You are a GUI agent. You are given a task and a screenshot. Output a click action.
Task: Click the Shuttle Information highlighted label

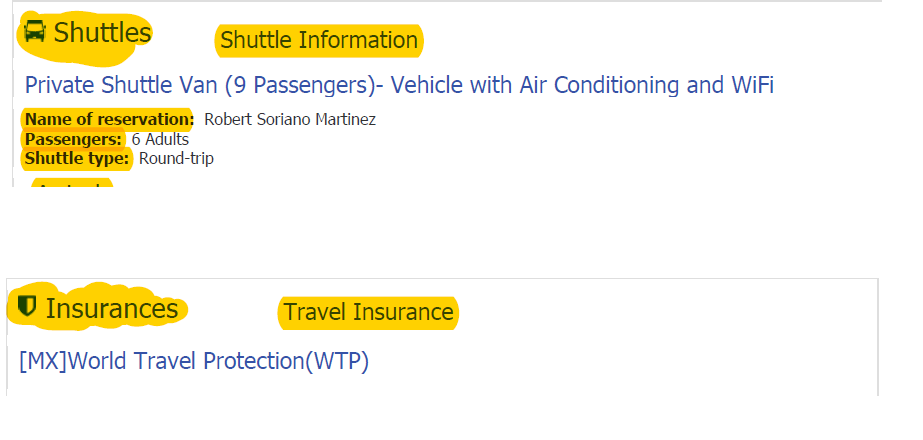[x=319, y=41]
